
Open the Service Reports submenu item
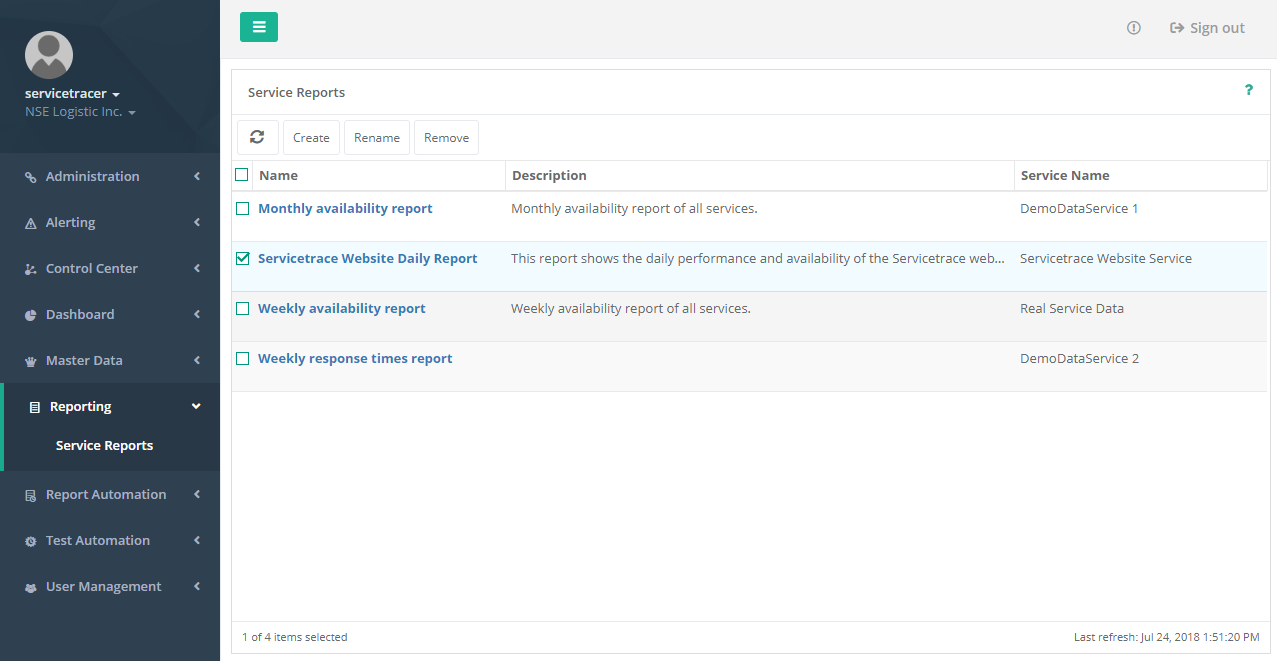(x=104, y=446)
